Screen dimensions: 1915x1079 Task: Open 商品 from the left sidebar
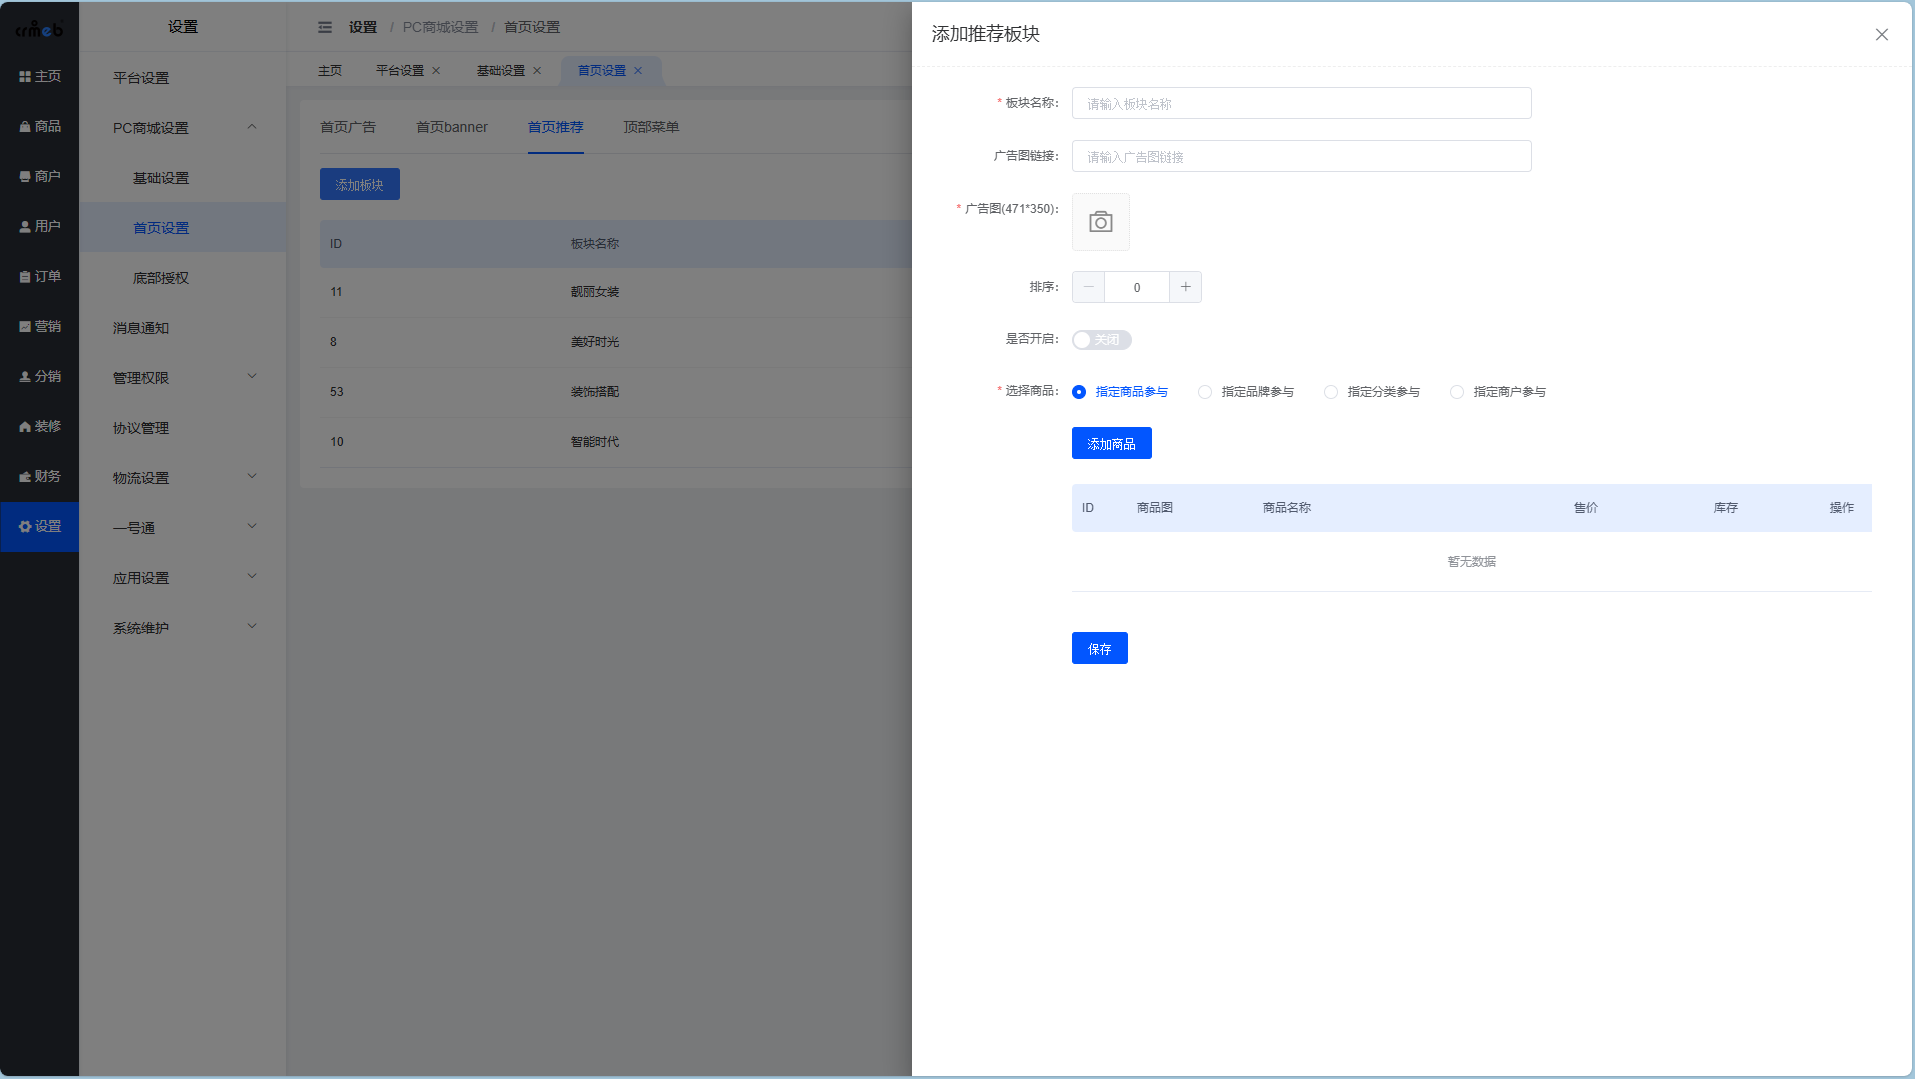point(40,126)
